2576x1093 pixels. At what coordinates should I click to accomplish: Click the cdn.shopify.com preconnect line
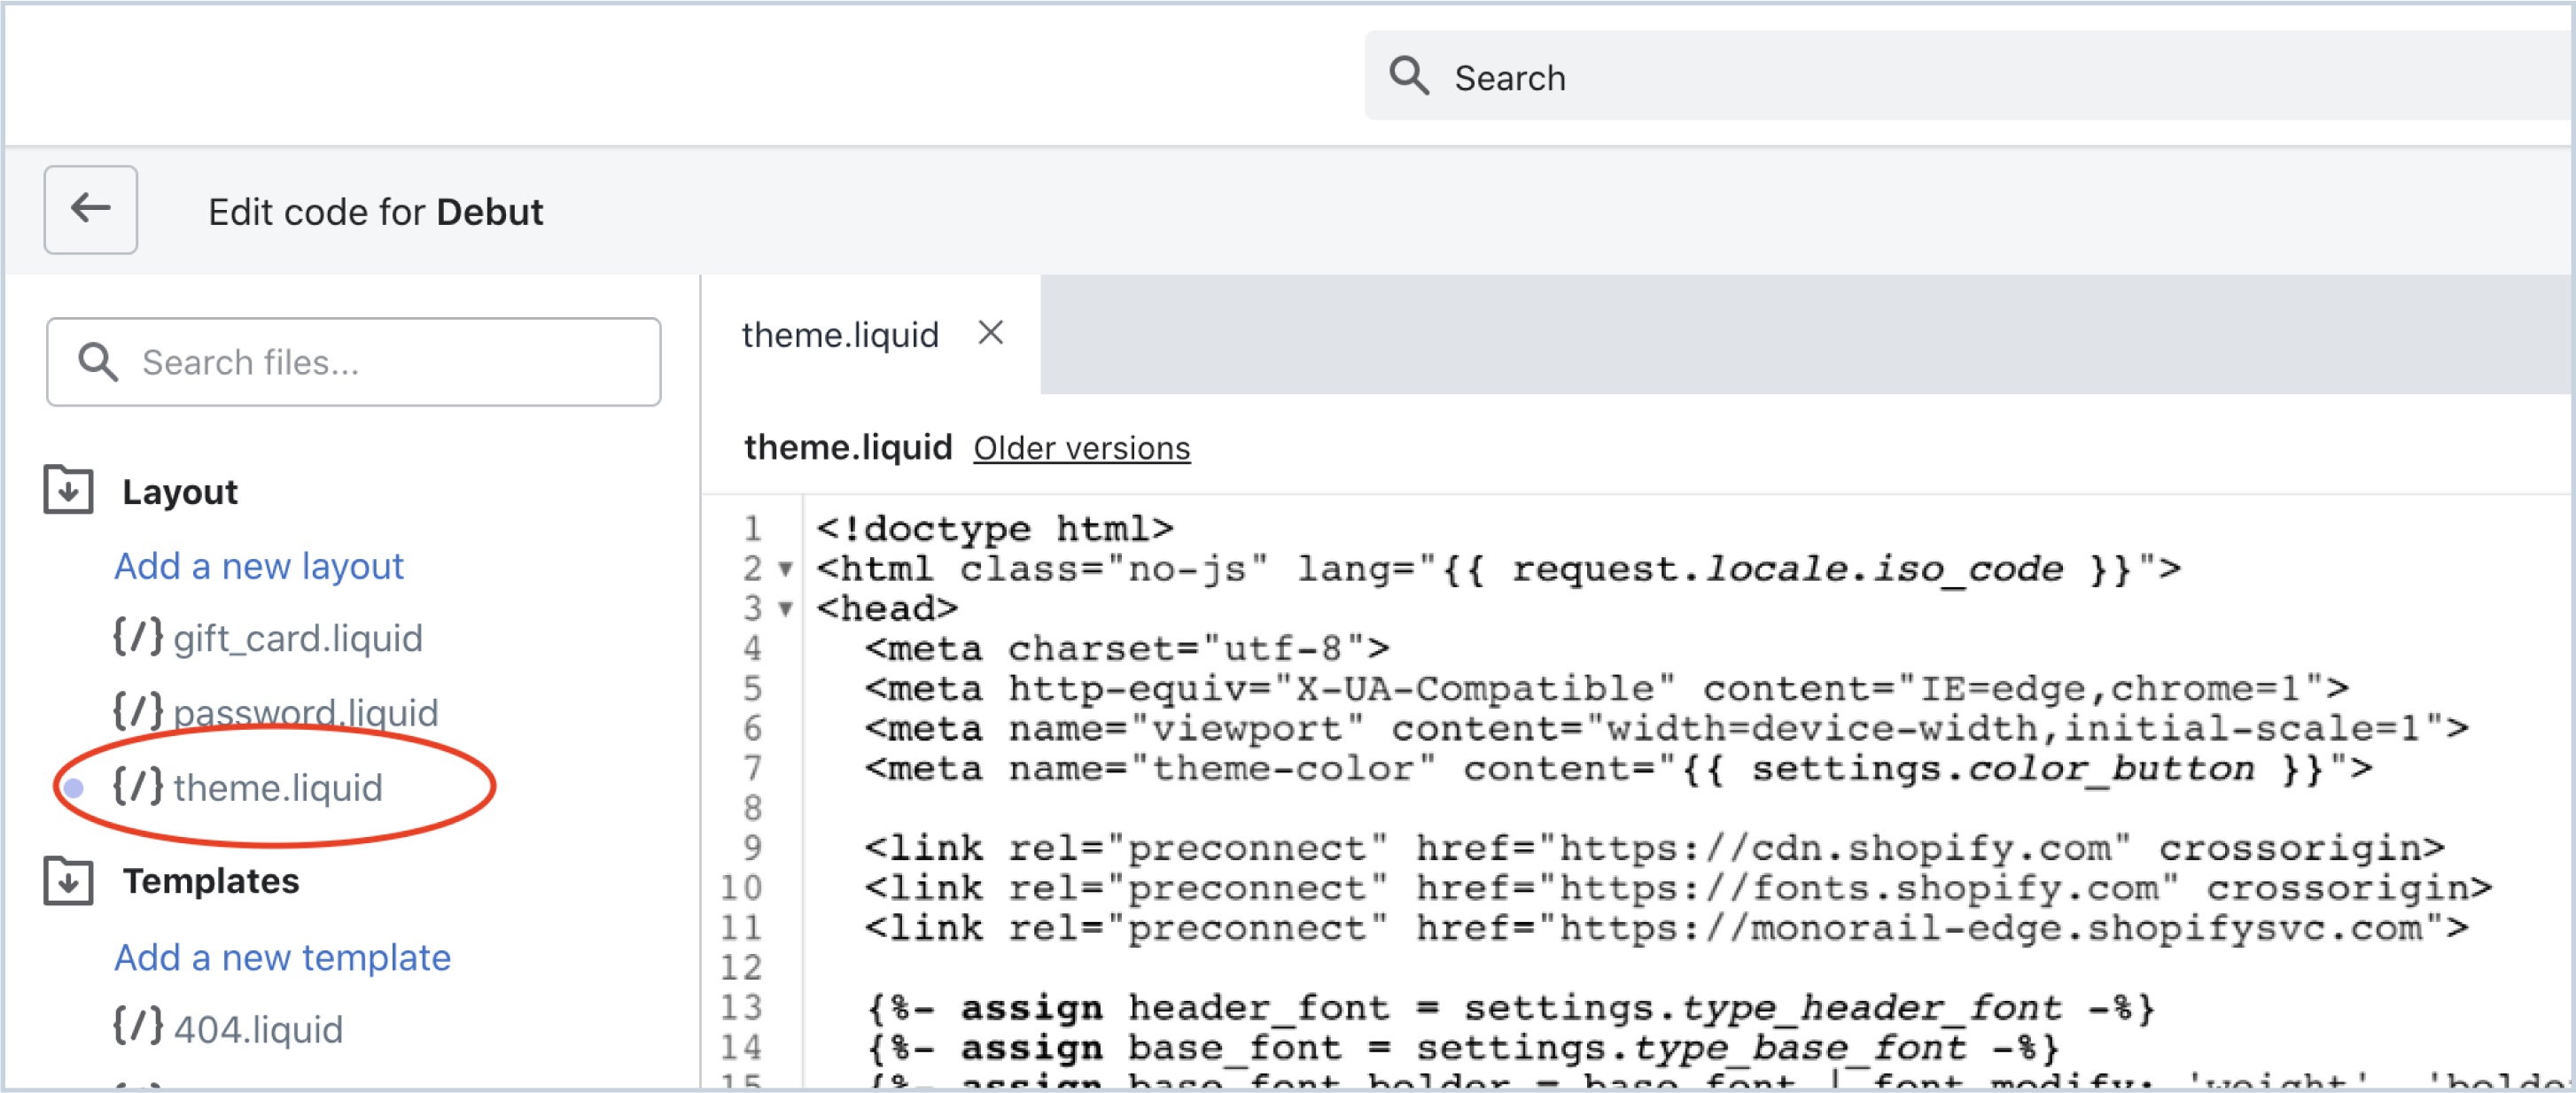(1654, 848)
